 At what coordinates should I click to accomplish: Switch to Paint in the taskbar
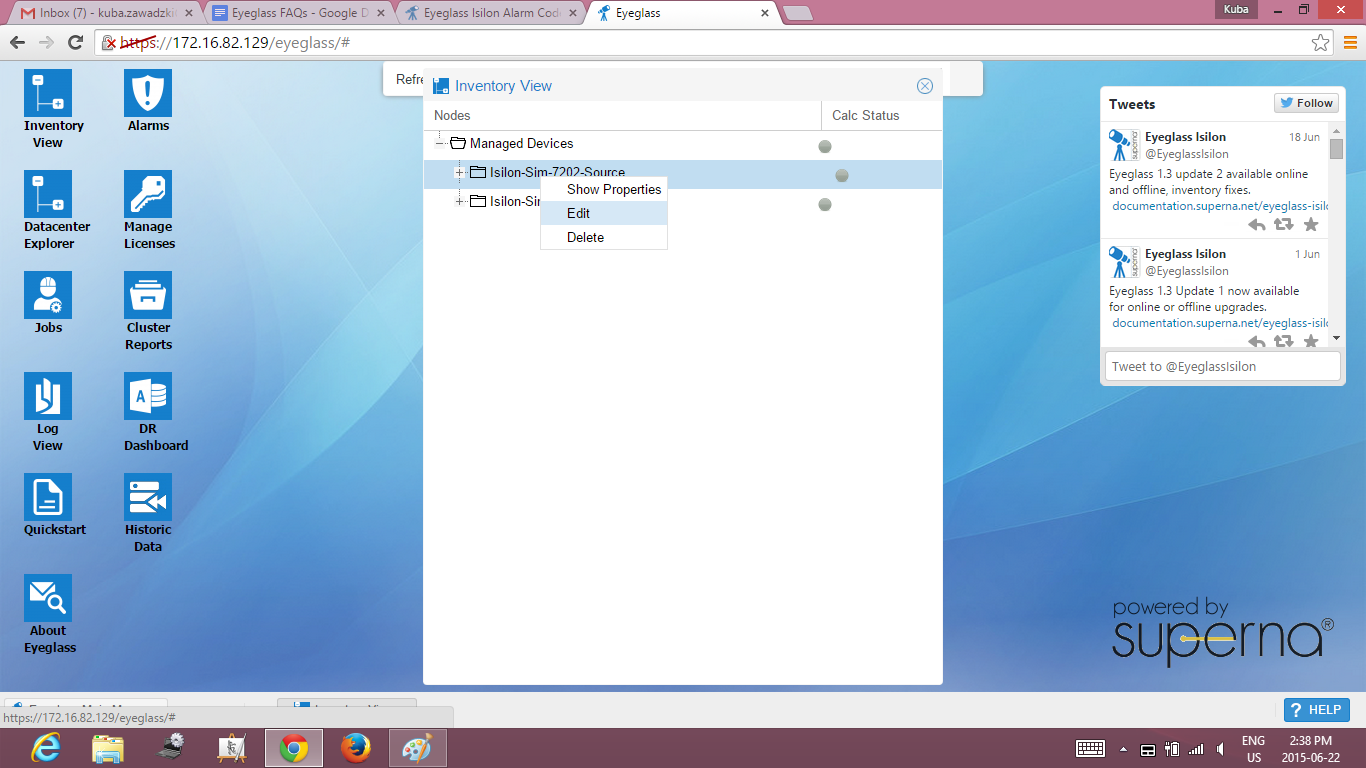[418, 747]
